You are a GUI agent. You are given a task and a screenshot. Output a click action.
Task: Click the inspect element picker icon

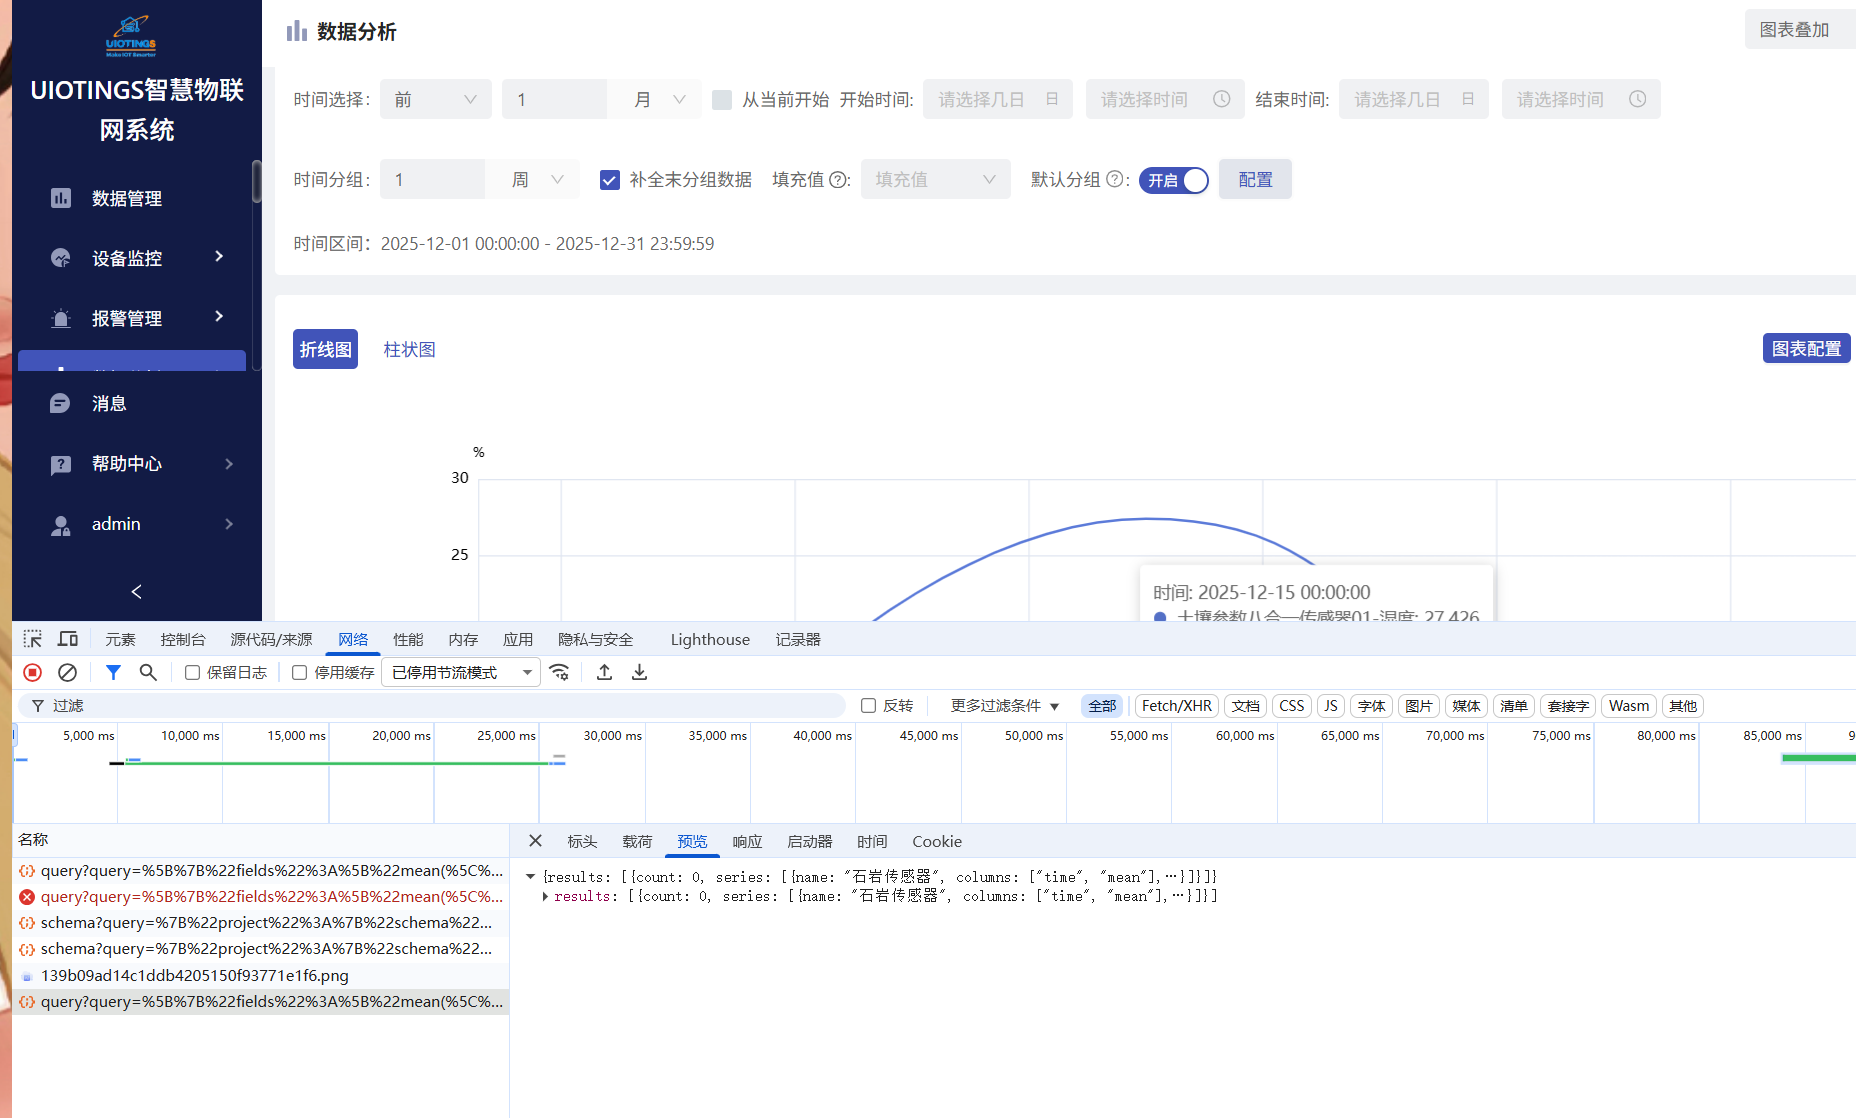click(x=33, y=639)
